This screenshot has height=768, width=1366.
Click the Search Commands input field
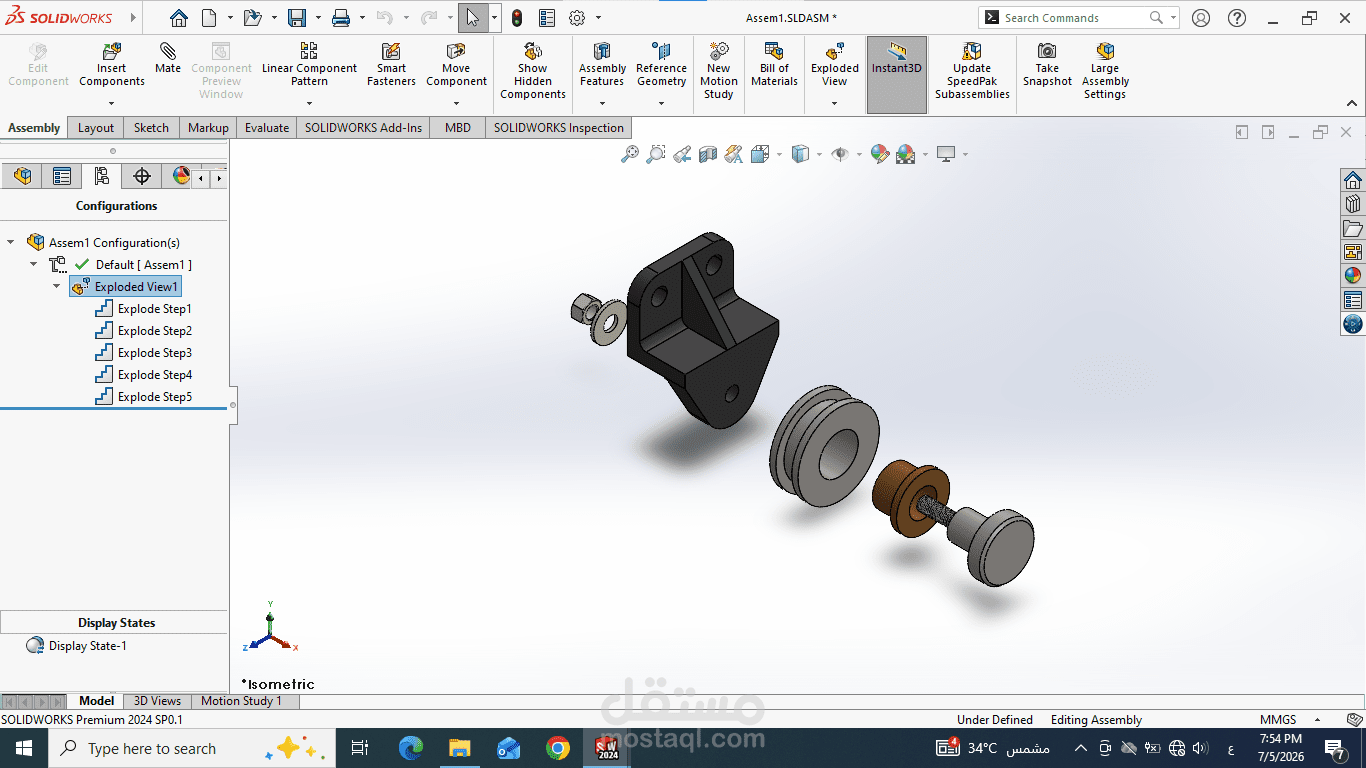pos(1075,18)
